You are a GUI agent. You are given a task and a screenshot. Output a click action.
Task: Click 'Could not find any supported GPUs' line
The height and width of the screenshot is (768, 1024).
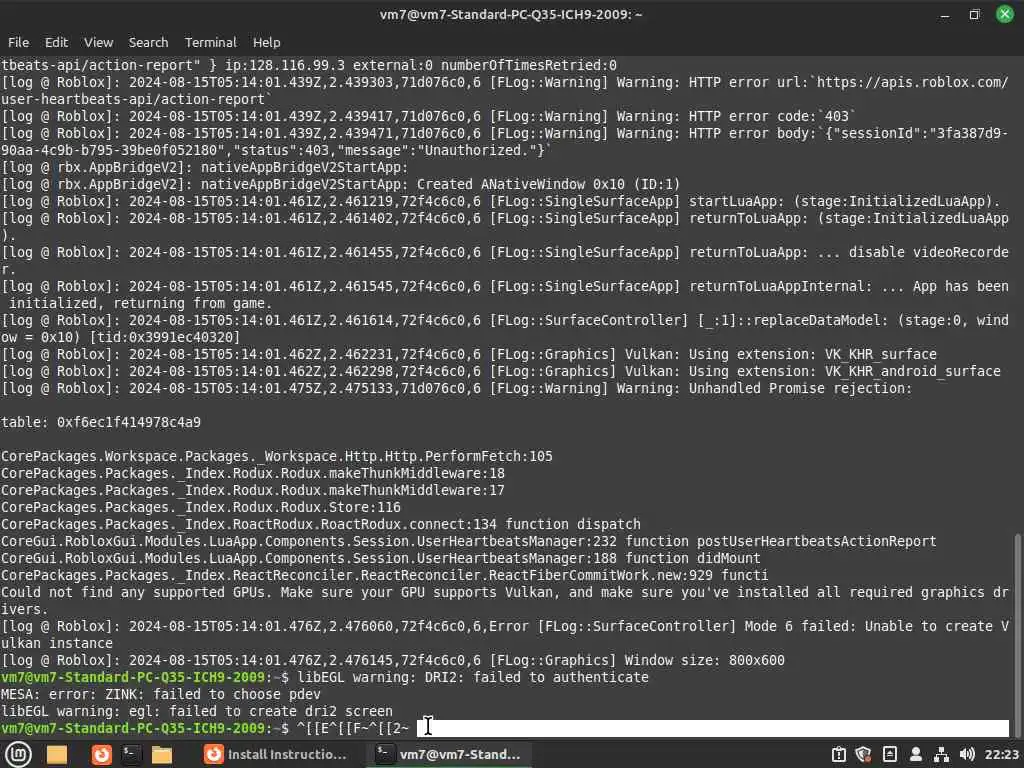point(504,600)
